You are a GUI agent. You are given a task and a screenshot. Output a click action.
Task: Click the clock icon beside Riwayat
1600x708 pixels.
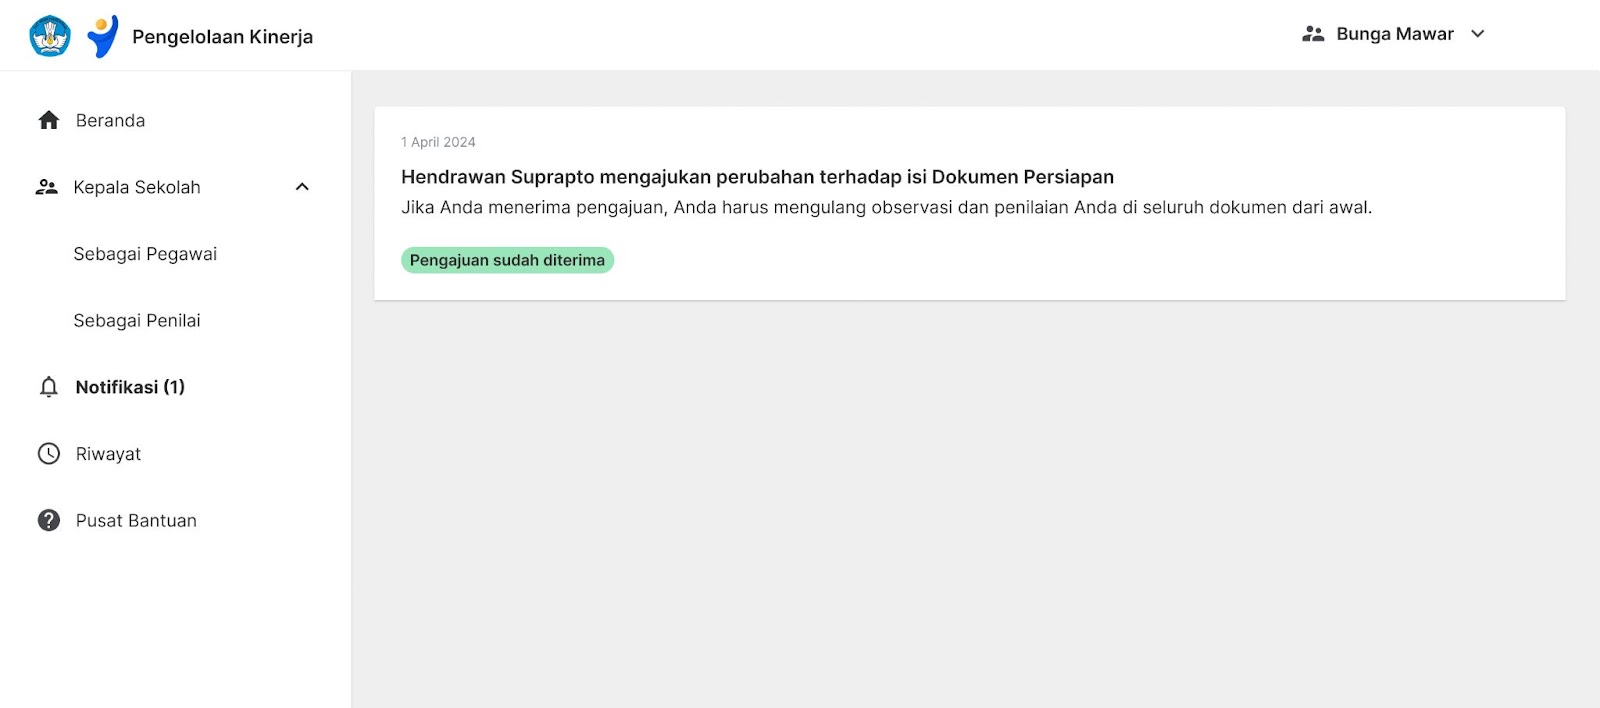[48, 454]
